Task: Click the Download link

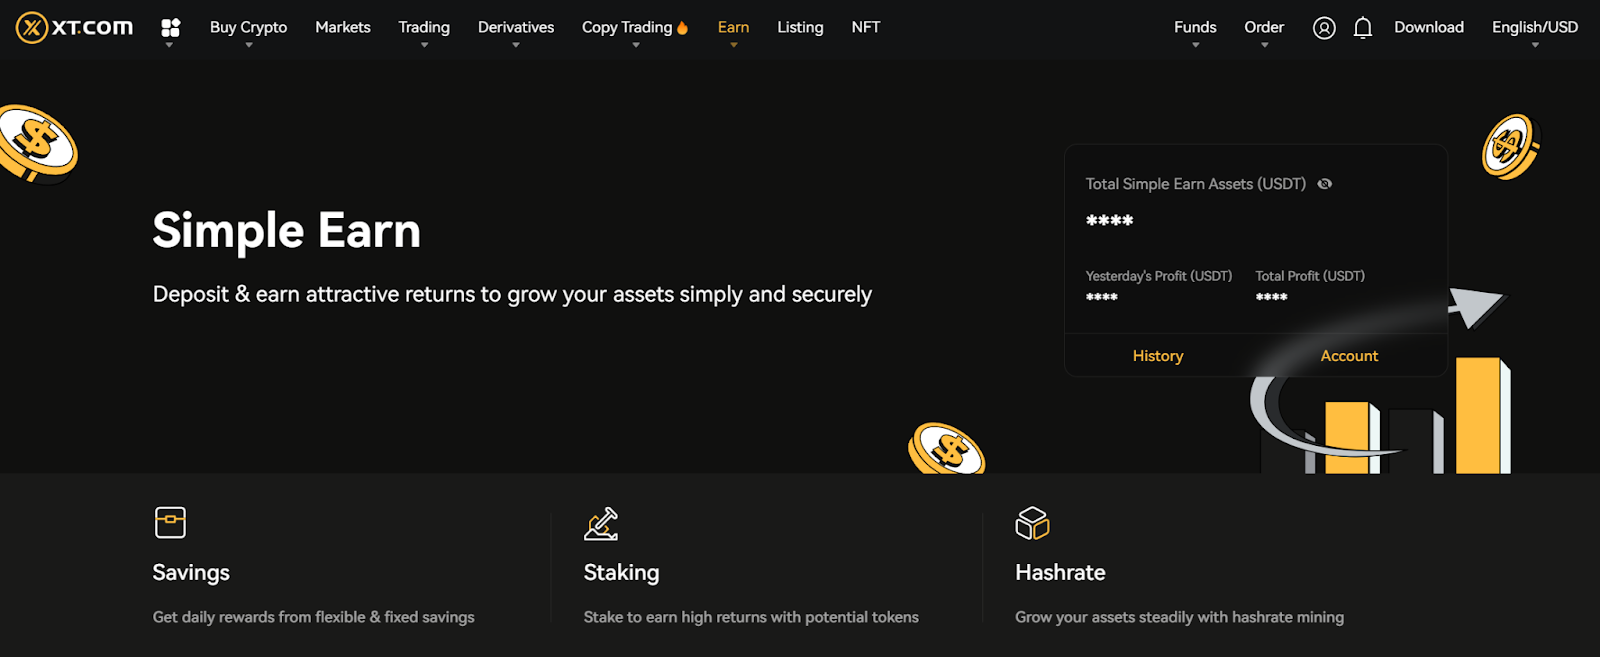Action: [x=1428, y=28]
